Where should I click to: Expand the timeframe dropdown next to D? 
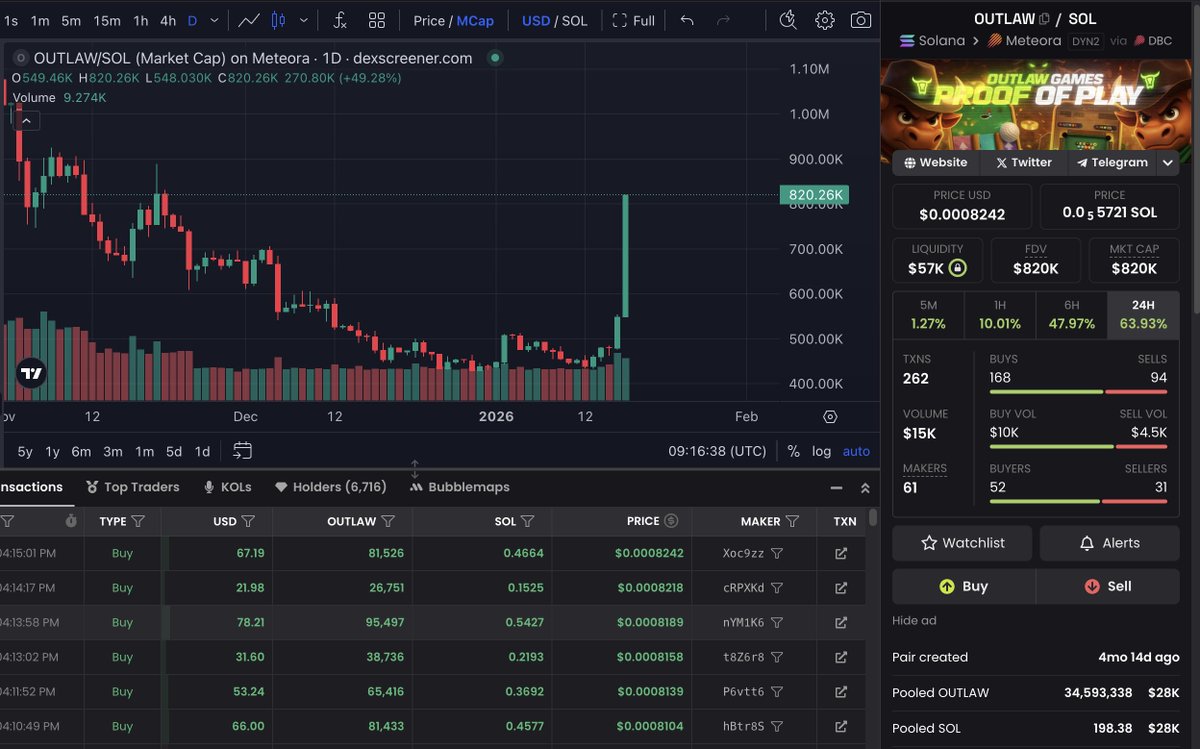coord(214,20)
